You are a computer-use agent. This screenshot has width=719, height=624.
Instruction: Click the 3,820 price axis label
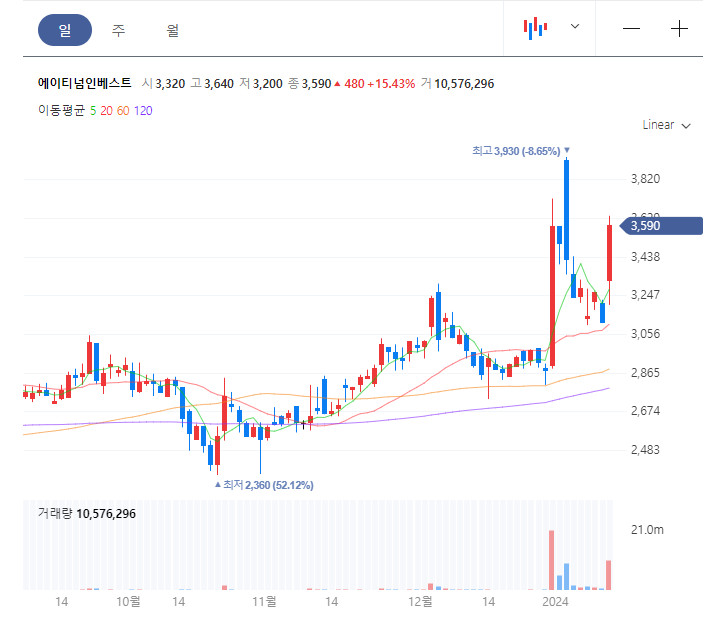(645, 179)
